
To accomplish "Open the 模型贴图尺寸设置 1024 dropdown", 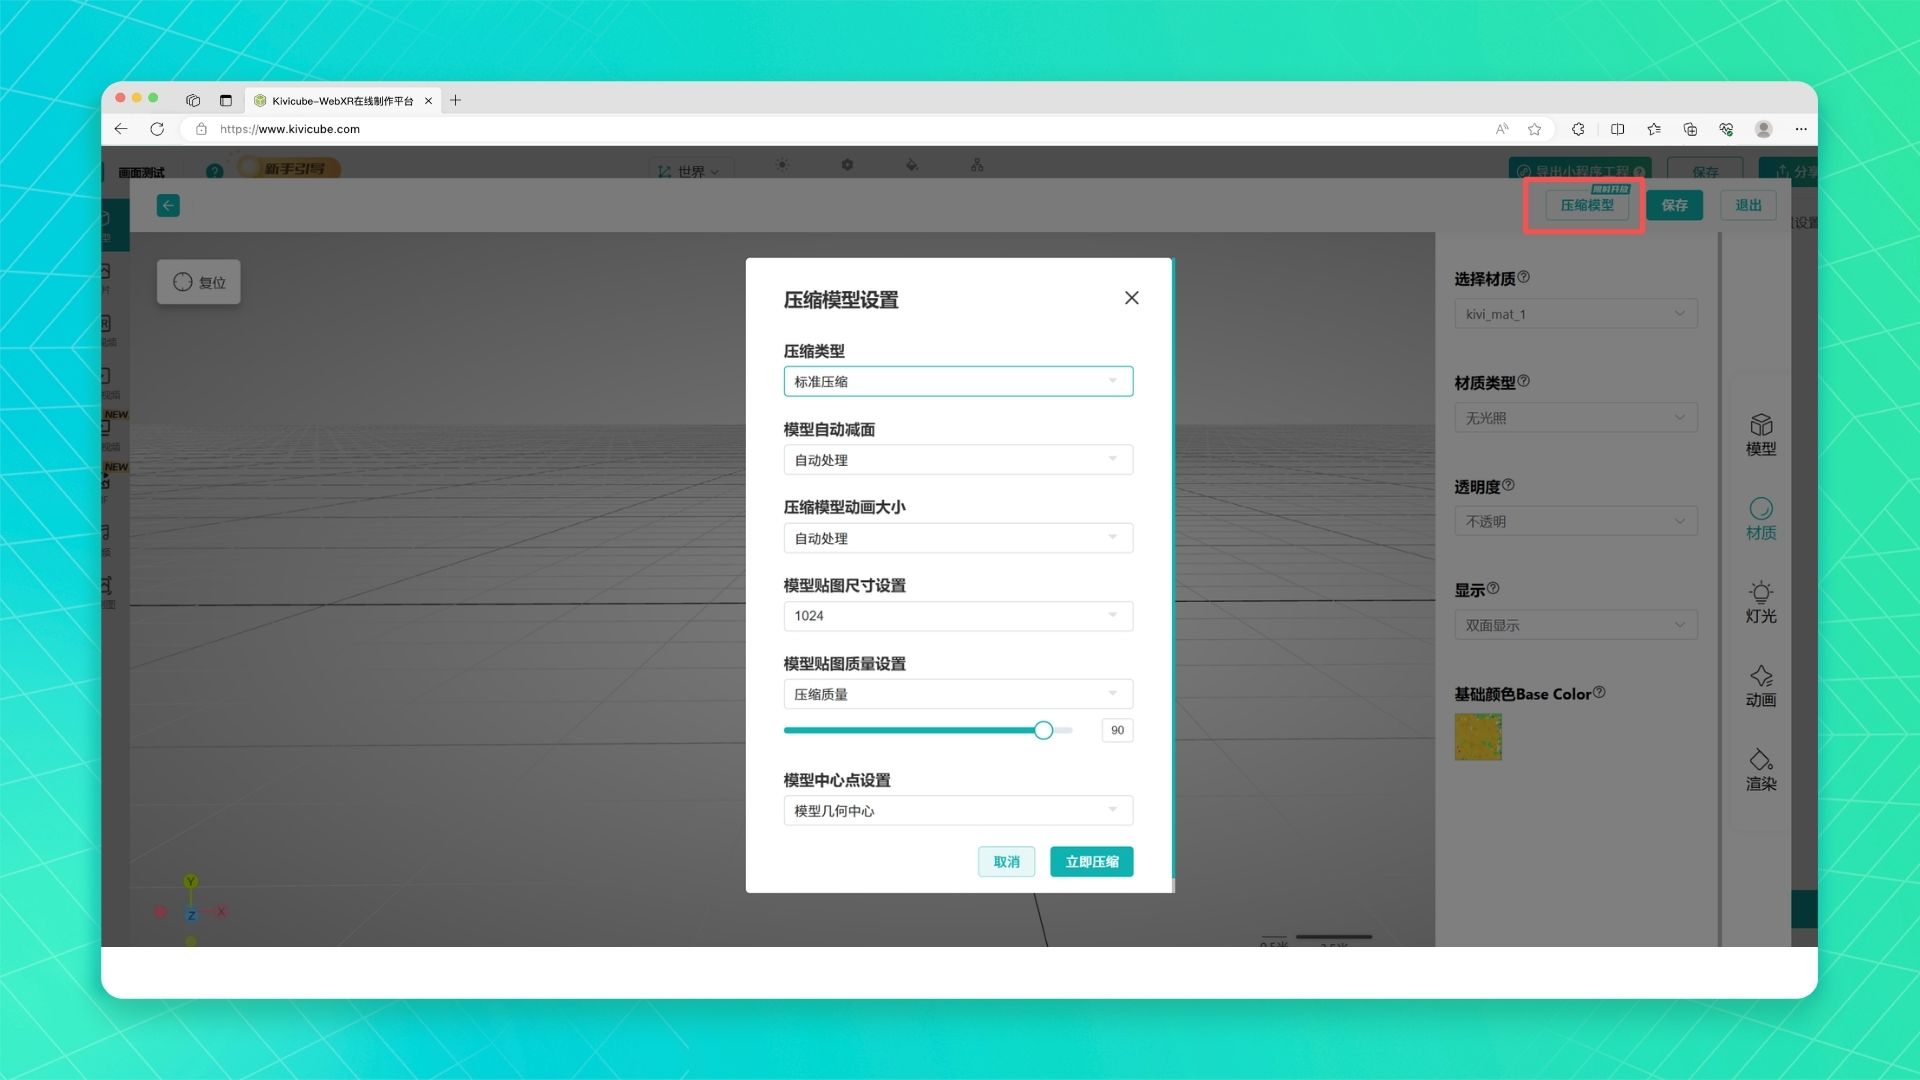I will click(957, 616).
